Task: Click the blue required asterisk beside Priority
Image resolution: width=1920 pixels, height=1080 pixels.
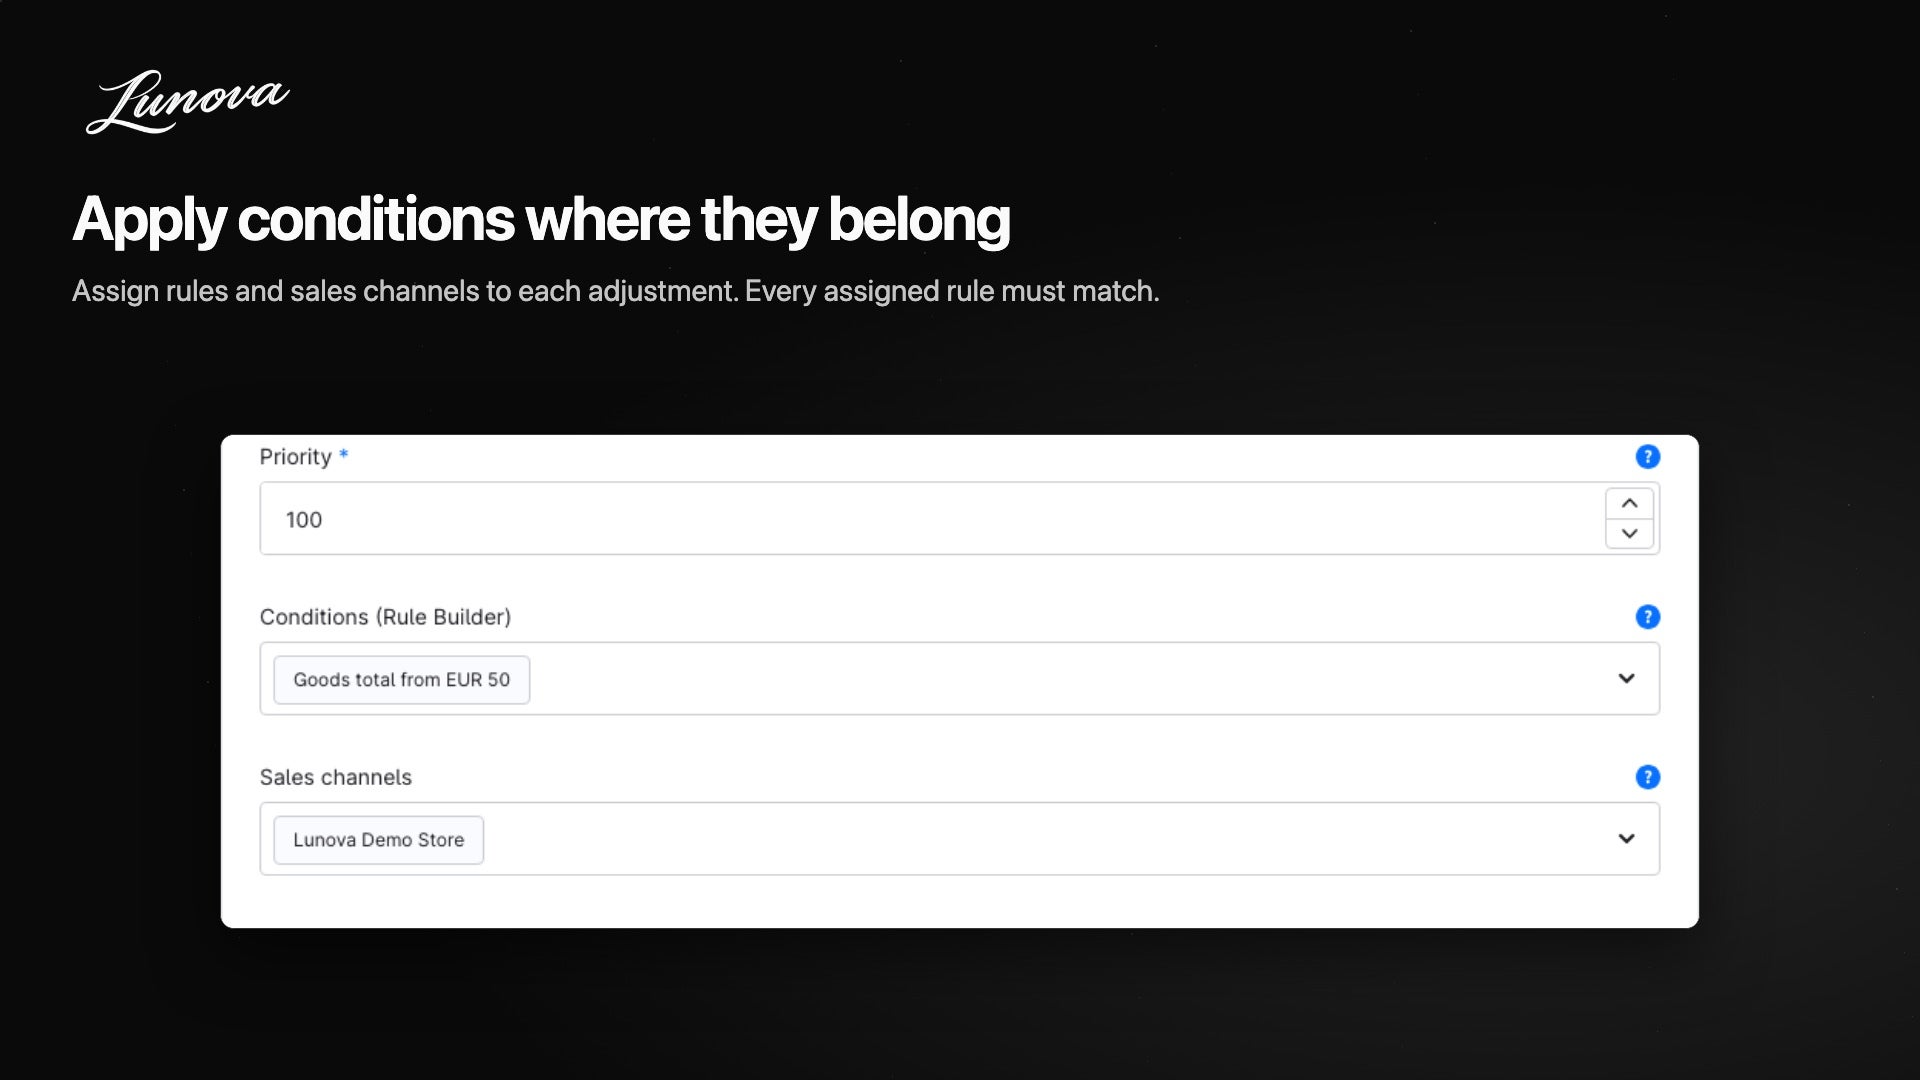Action: click(x=343, y=454)
